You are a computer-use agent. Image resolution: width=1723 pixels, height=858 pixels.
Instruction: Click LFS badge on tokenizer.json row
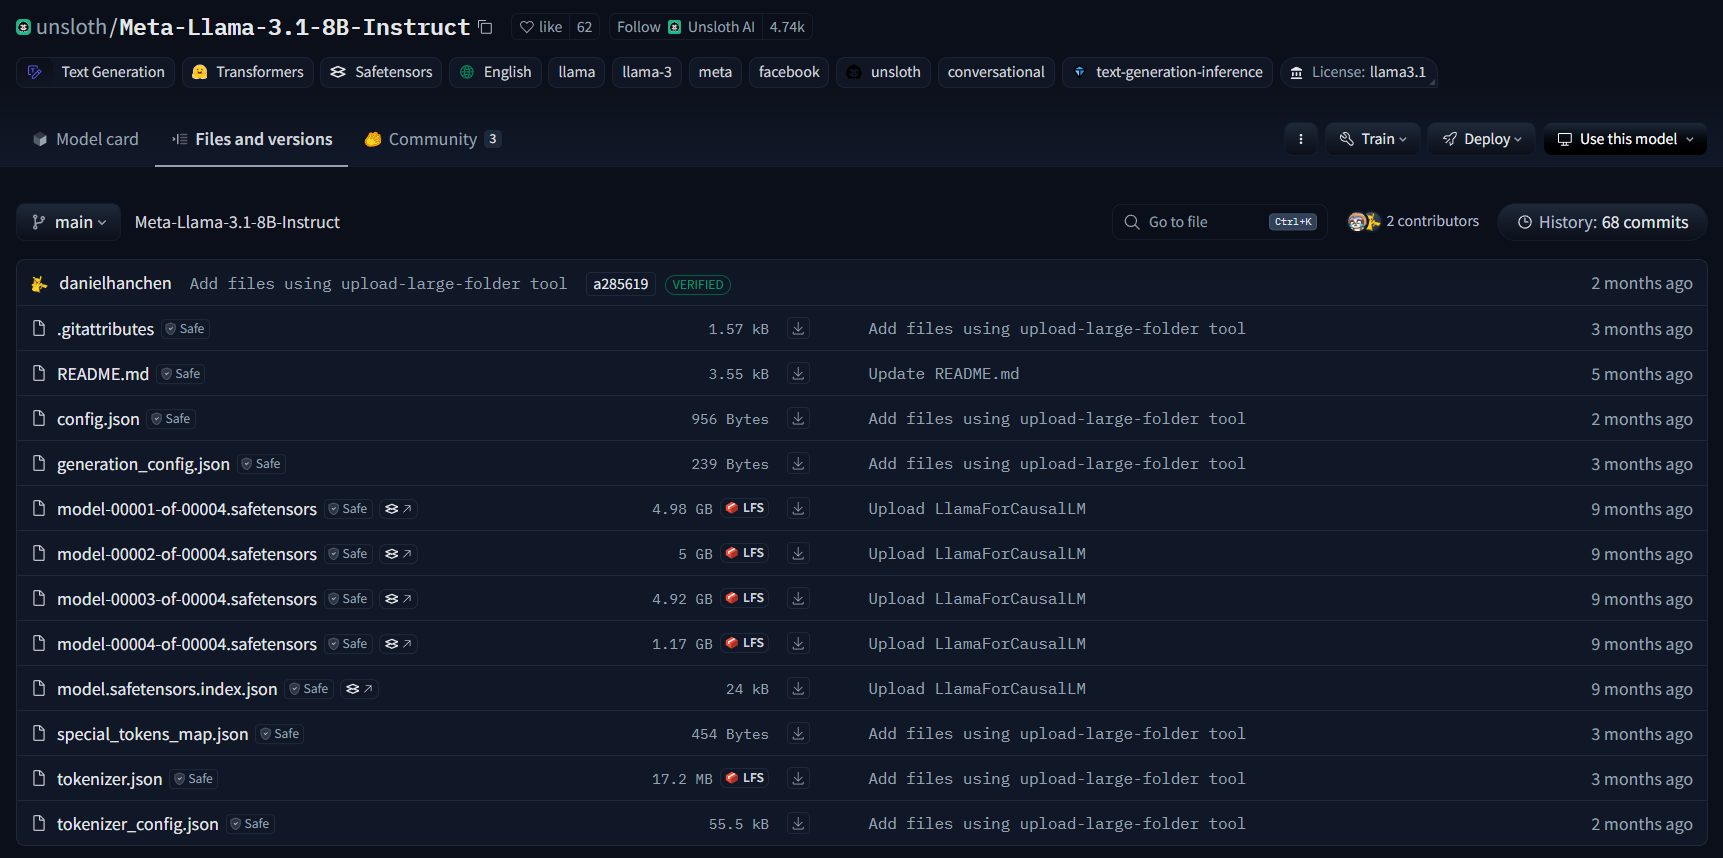click(745, 778)
